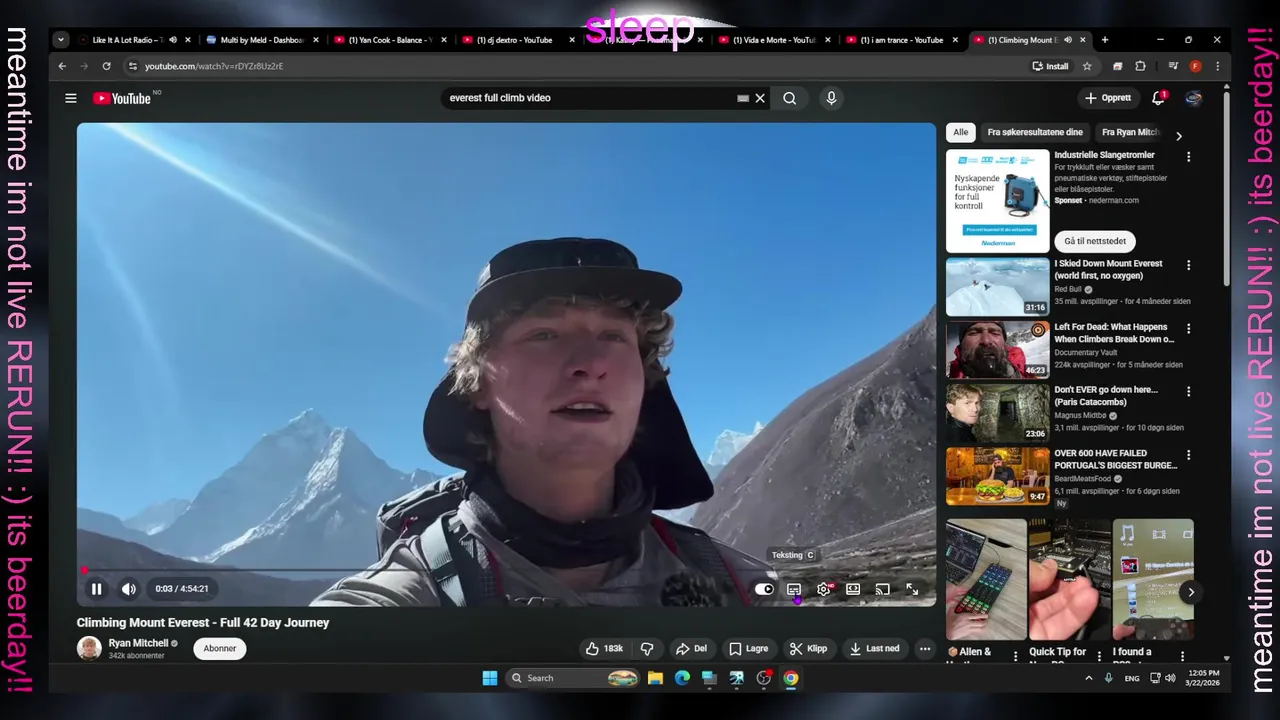Screen dimensions: 1280x720
Task: Open options for Industrielle Slangetromler ad
Action: coord(1188,157)
